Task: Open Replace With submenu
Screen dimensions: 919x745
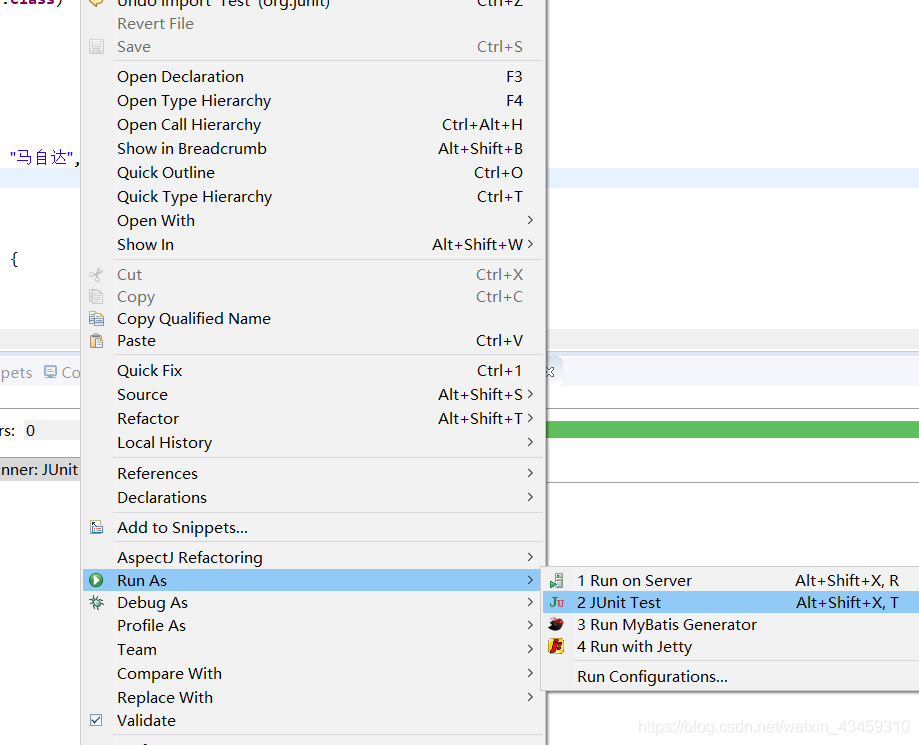Action: pos(312,698)
